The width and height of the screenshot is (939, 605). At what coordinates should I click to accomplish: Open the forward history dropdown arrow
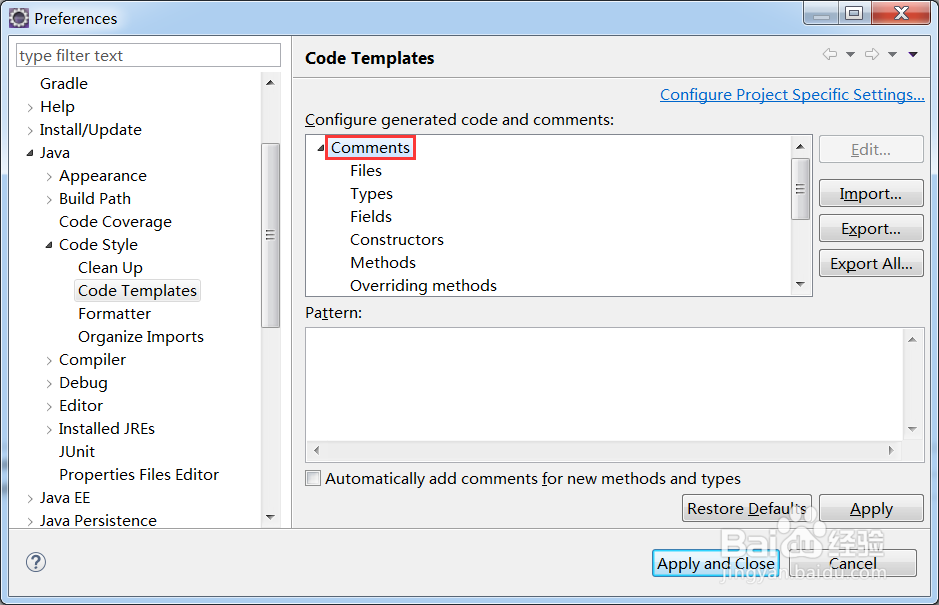[892, 55]
